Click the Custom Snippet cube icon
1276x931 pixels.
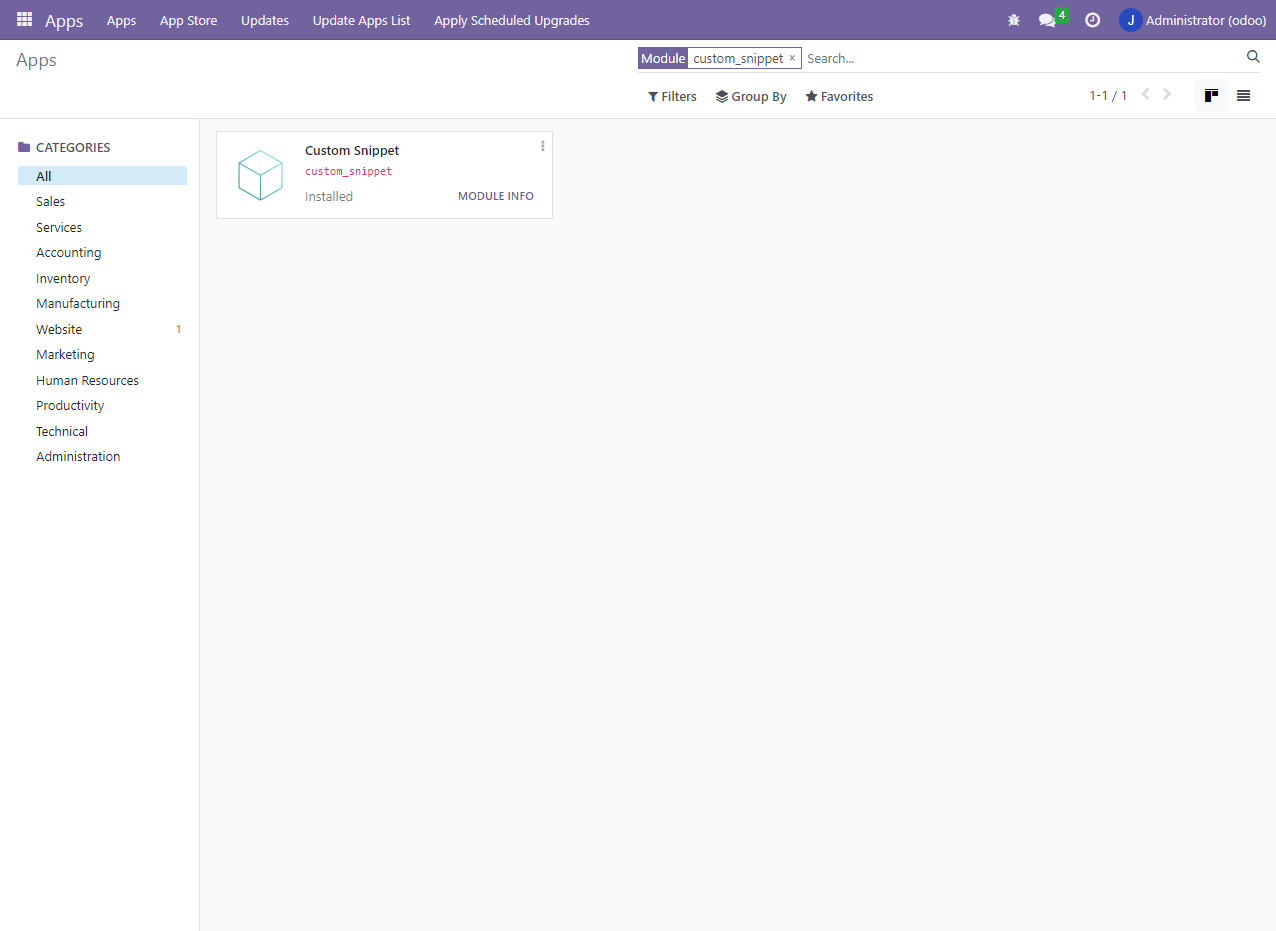click(261, 175)
